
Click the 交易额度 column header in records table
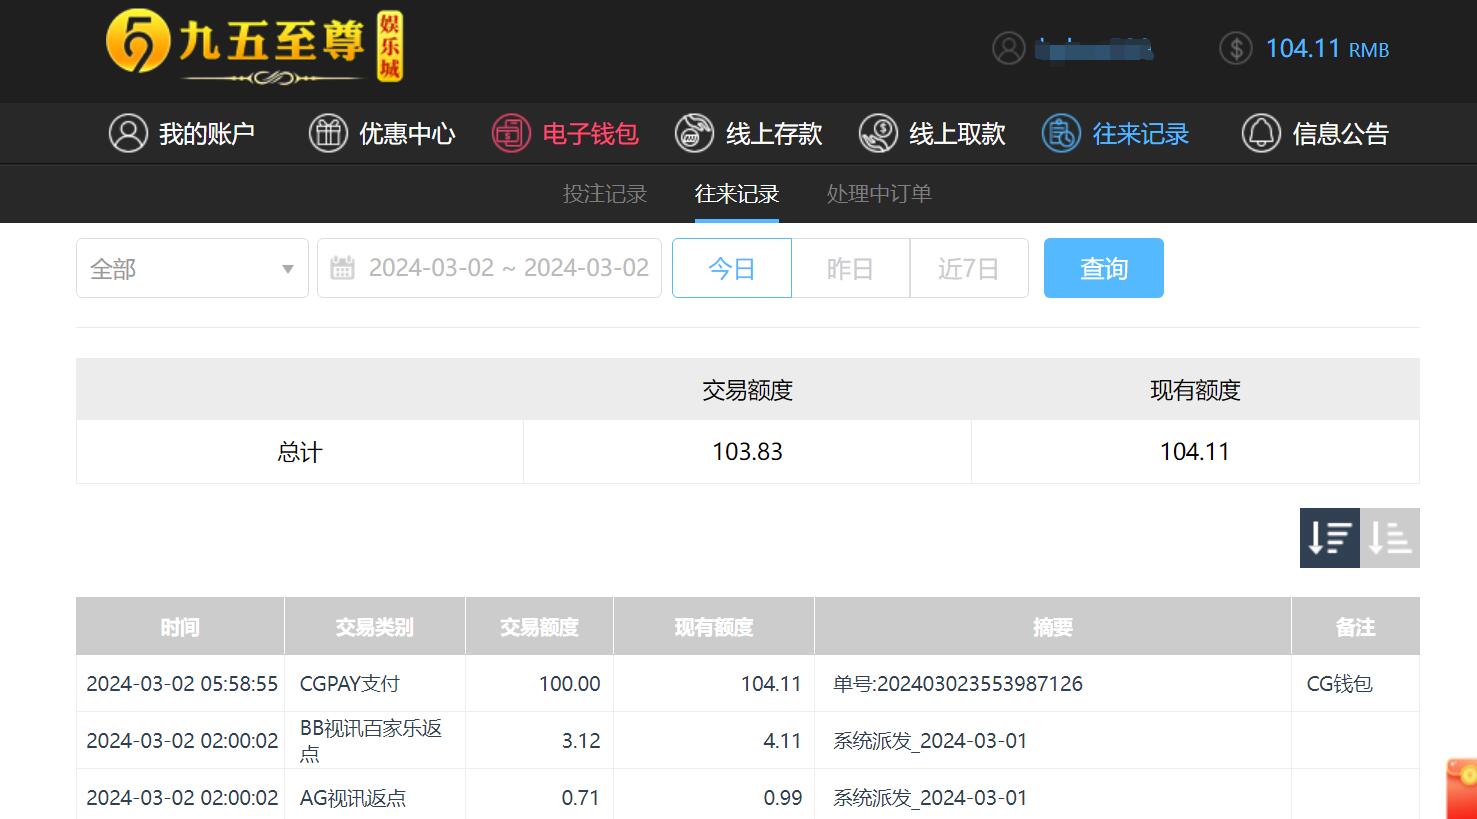(539, 627)
